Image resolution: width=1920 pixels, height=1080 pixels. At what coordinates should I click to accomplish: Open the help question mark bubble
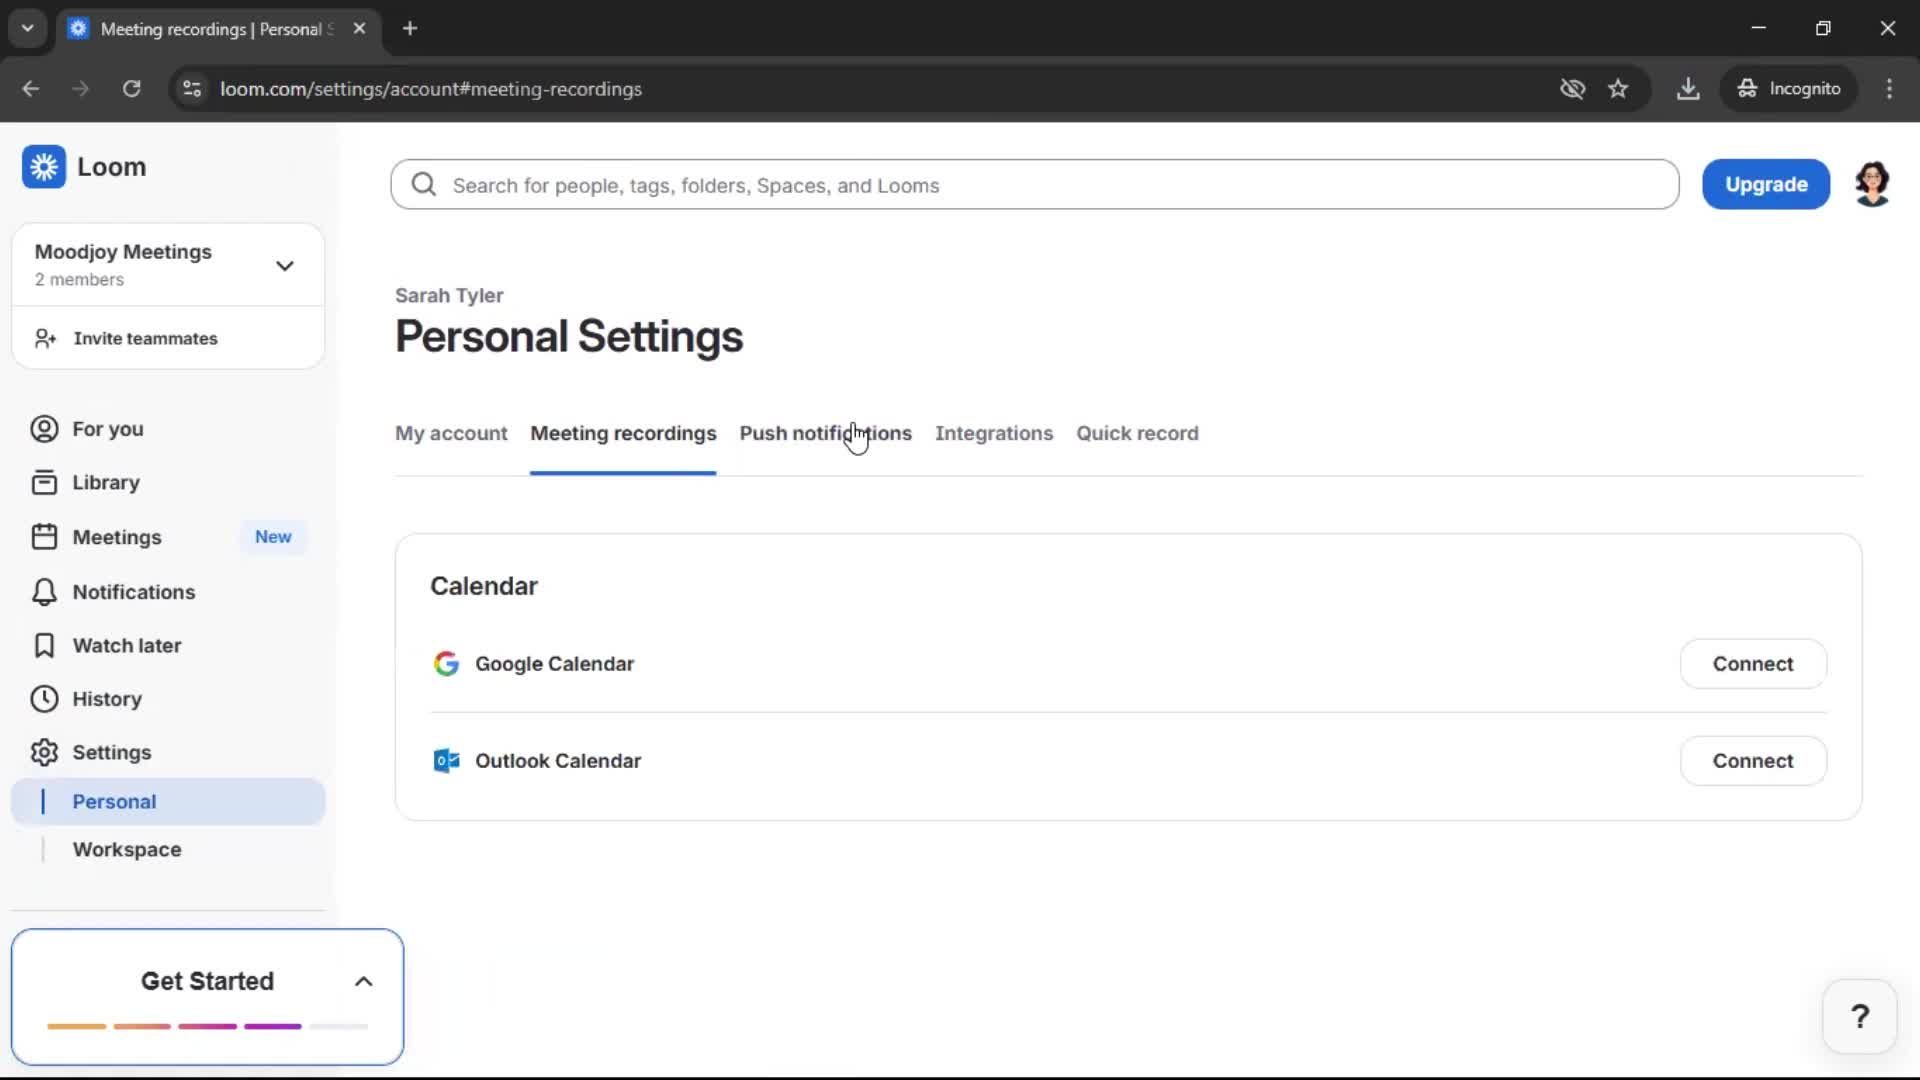tap(1859, 1015)
